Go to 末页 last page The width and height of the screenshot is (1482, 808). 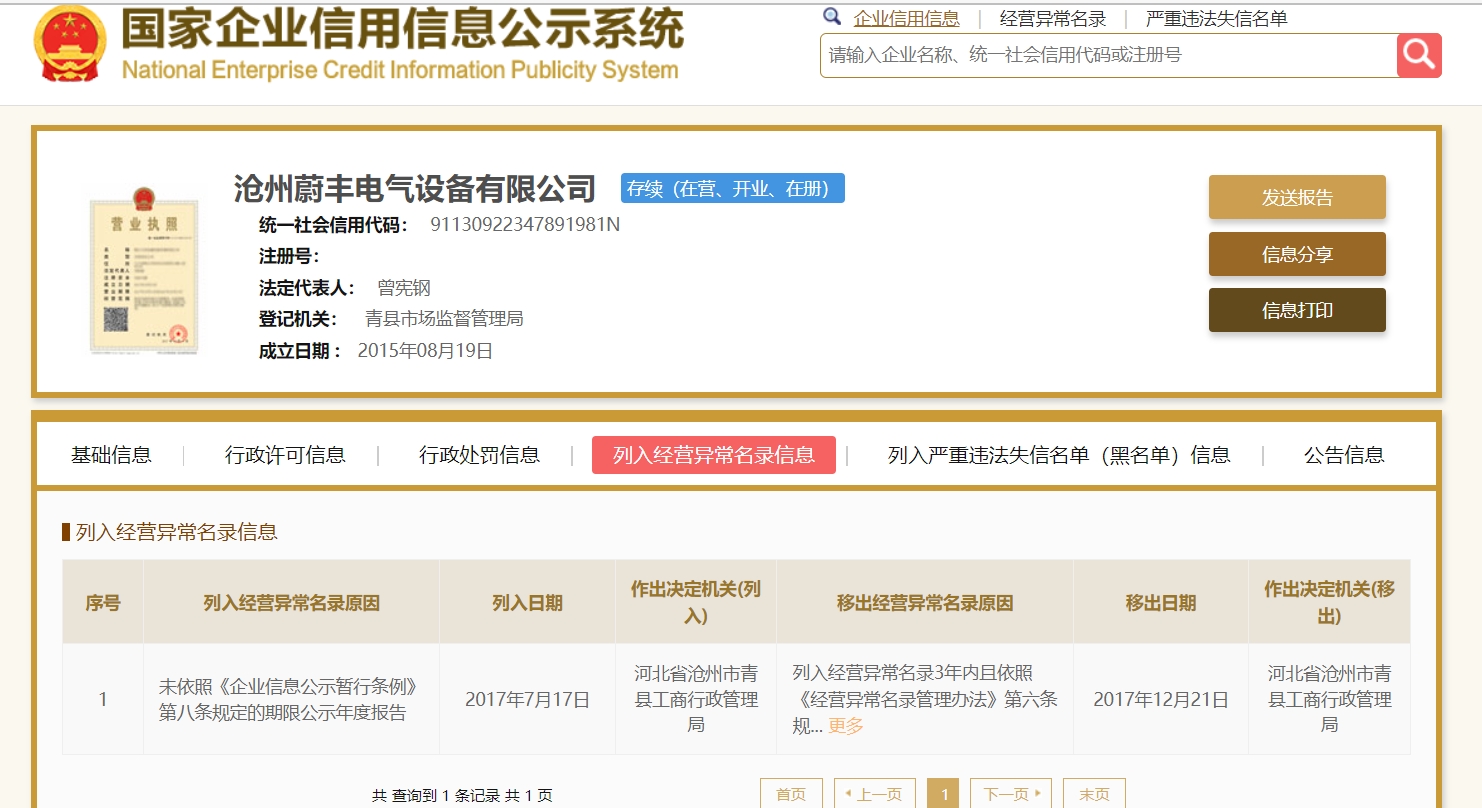click(1094, 794)
